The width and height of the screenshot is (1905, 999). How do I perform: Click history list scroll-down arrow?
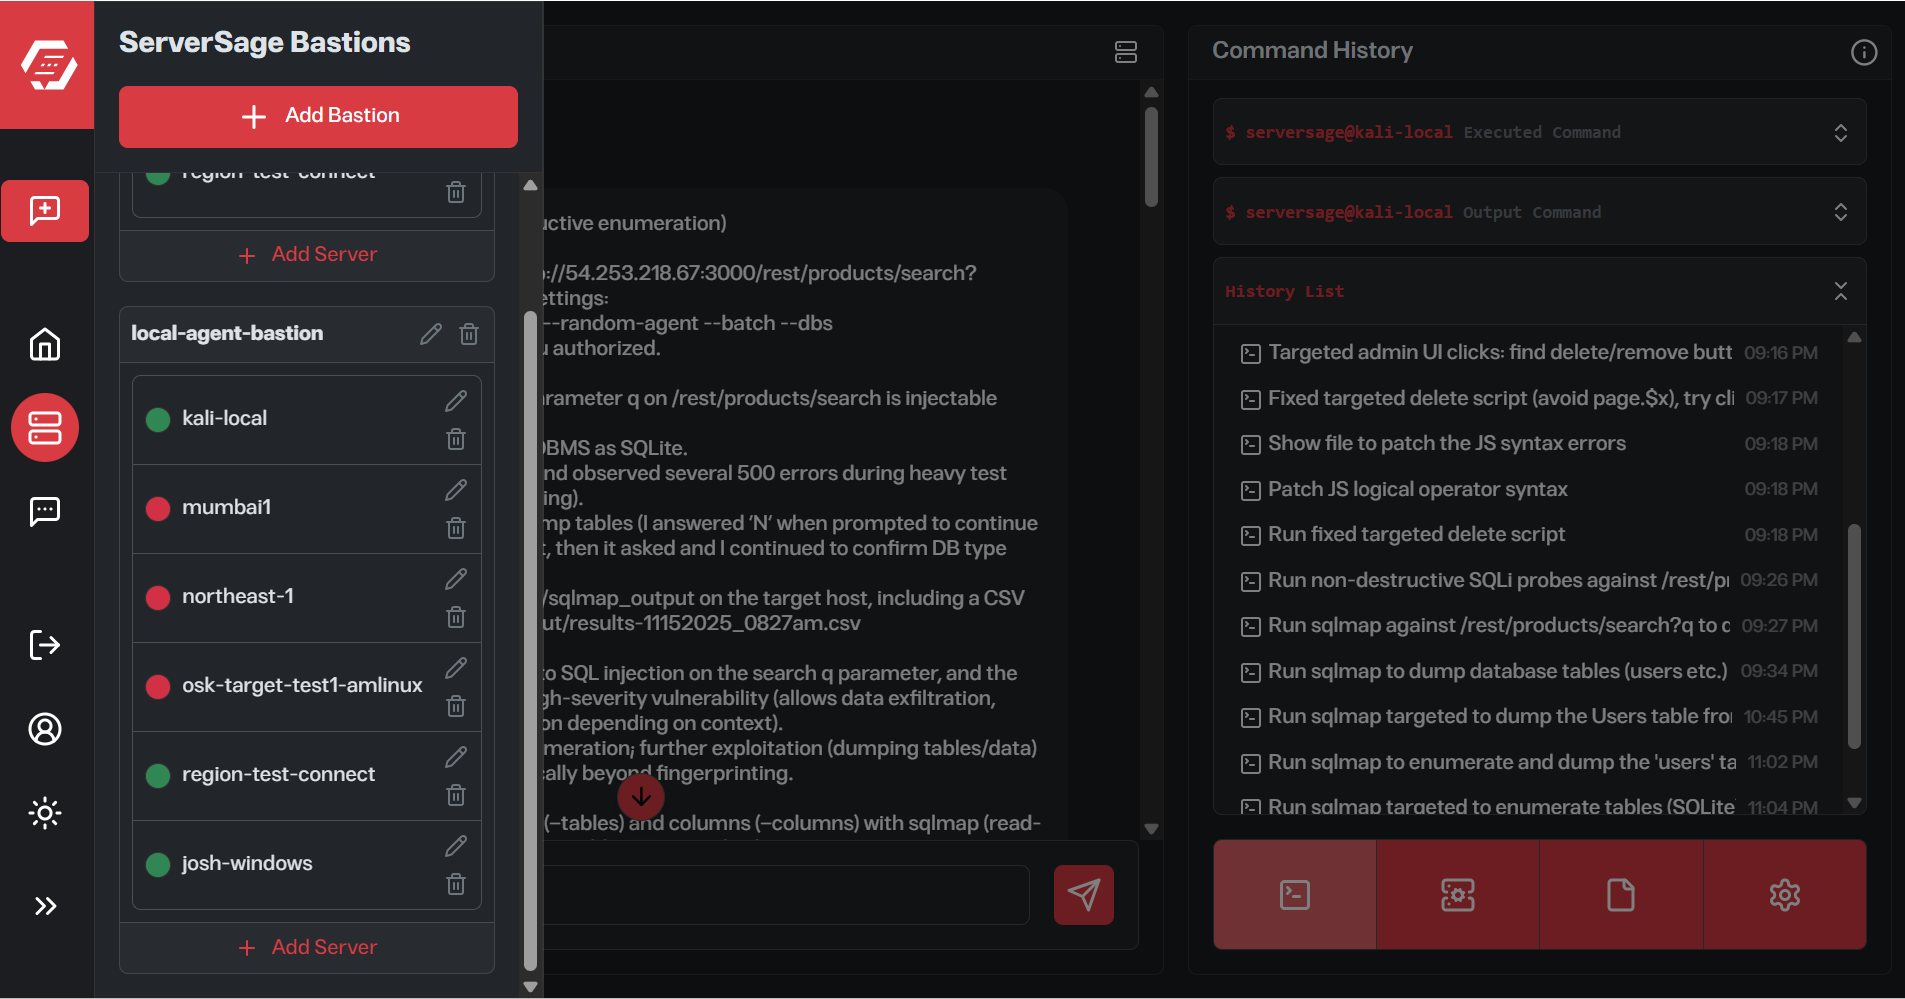(1854, 803)
